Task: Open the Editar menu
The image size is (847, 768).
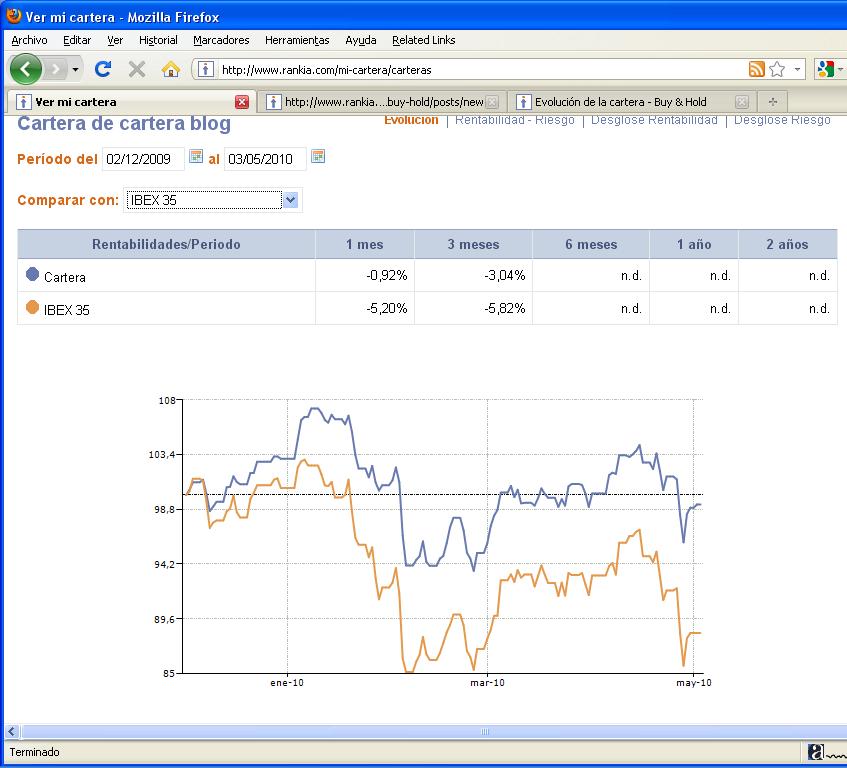Action: [x=77, y=40]
